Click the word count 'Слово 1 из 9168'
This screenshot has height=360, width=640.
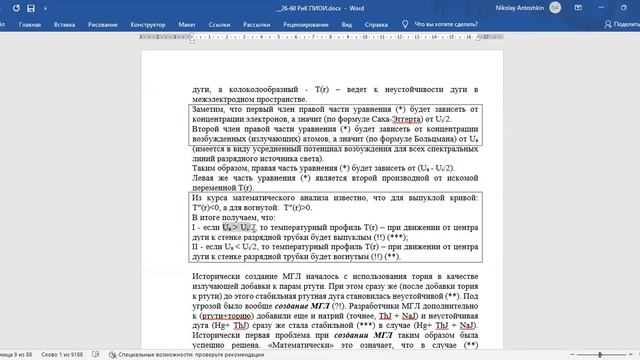coord(62,355)
